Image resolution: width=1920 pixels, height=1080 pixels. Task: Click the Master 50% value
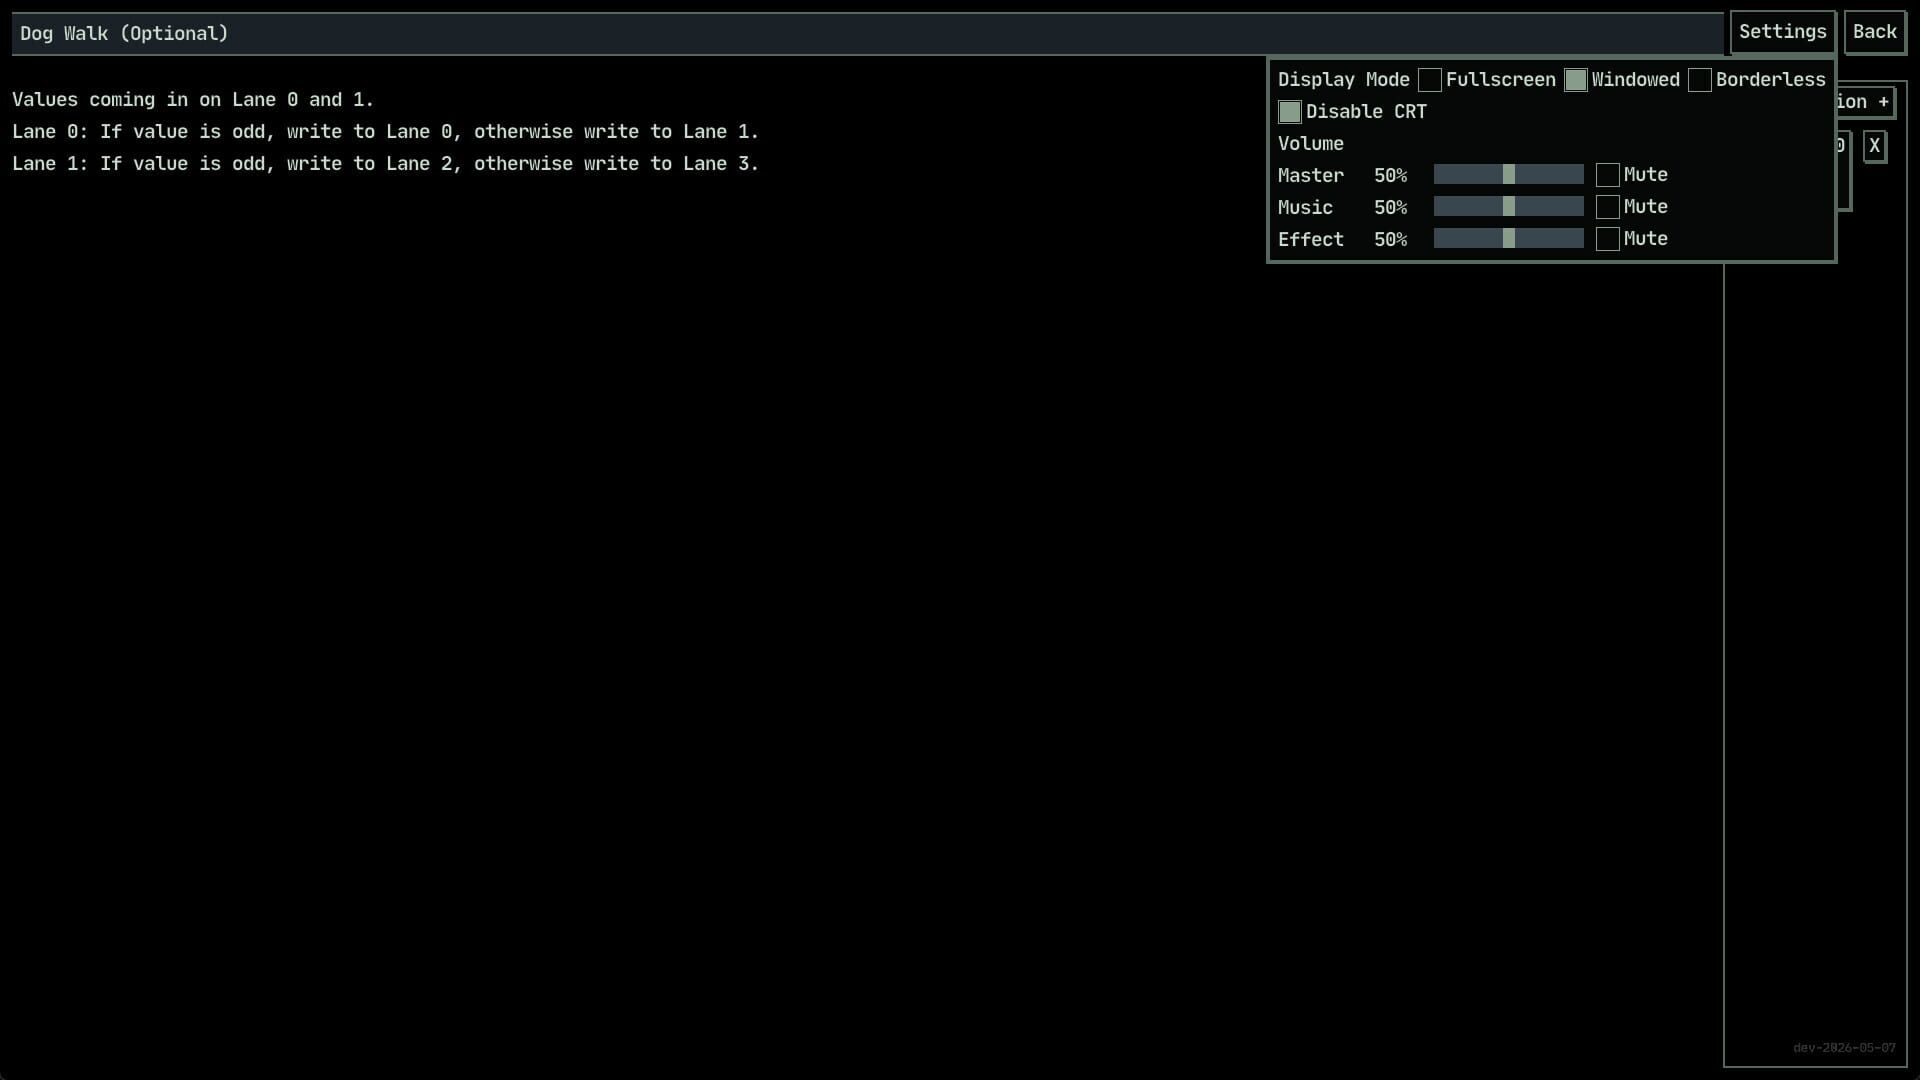[x=1390, y=176]
